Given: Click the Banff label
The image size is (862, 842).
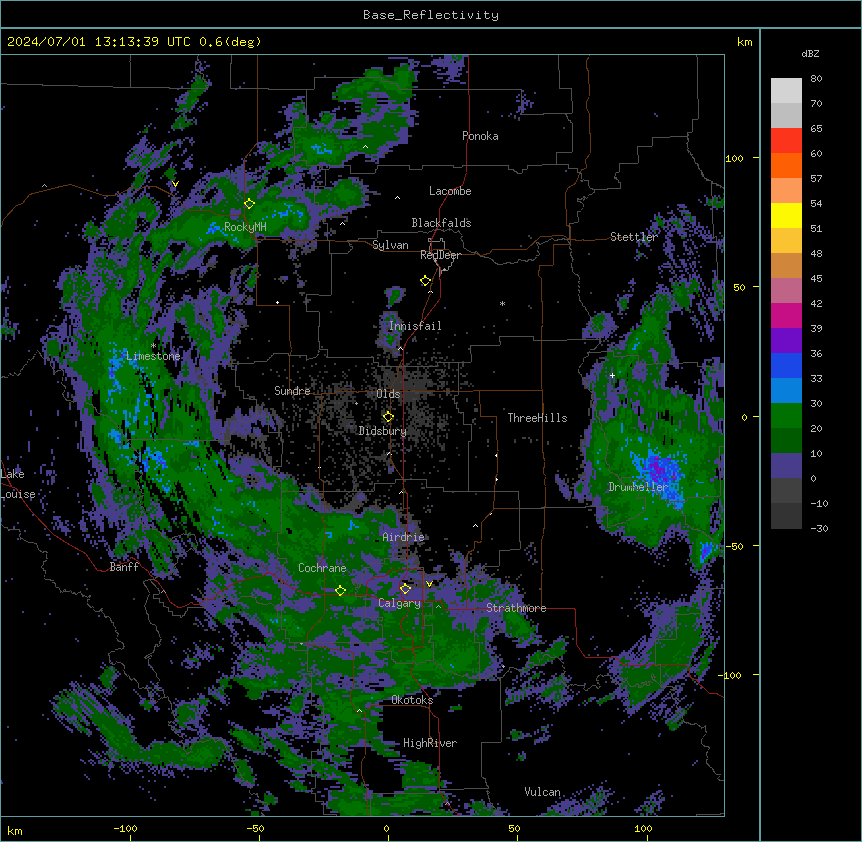Looking at the screenshot, I should 124,567.
